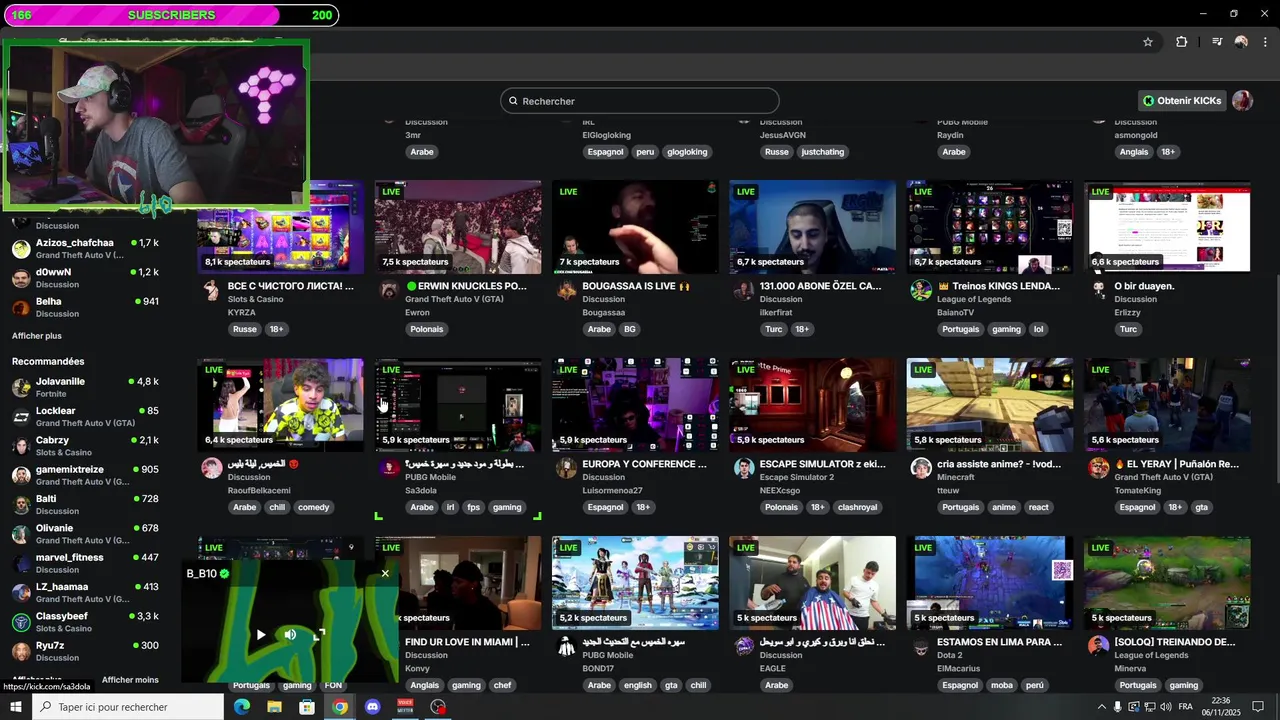Open Escape Simulator 2 category link
1280x720 pixels.
(x=797, y=477)
